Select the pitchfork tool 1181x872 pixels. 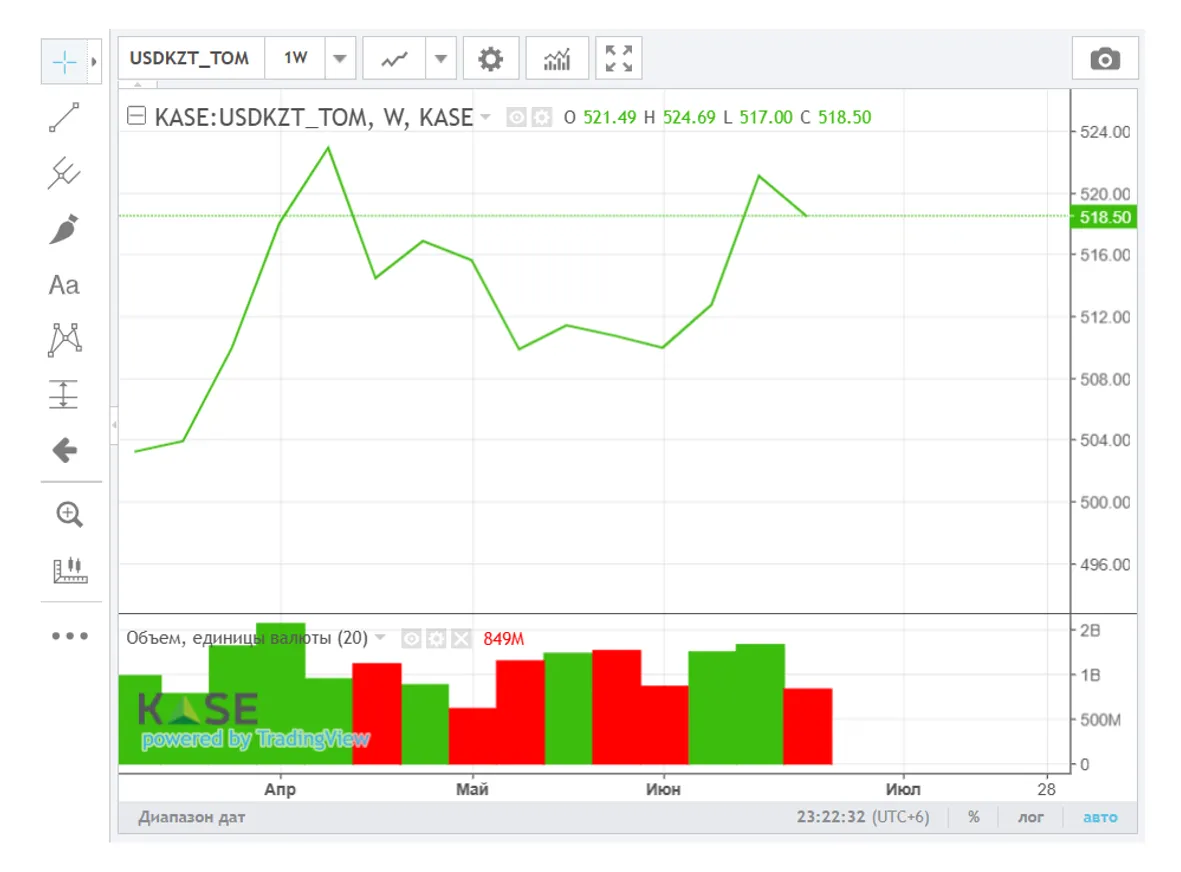(64, 174)
